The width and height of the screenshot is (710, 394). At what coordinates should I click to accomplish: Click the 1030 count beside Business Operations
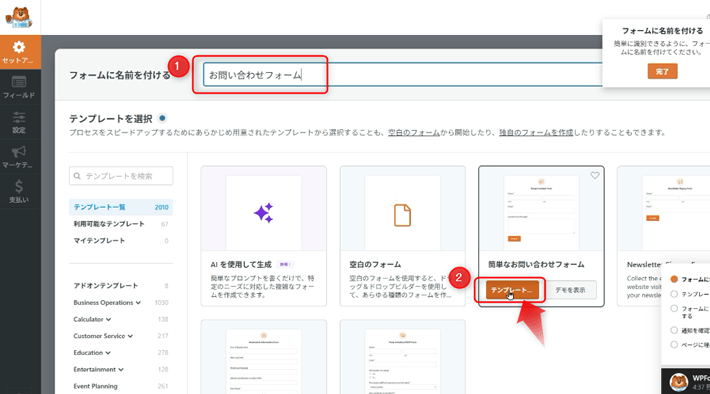point(161,303)
